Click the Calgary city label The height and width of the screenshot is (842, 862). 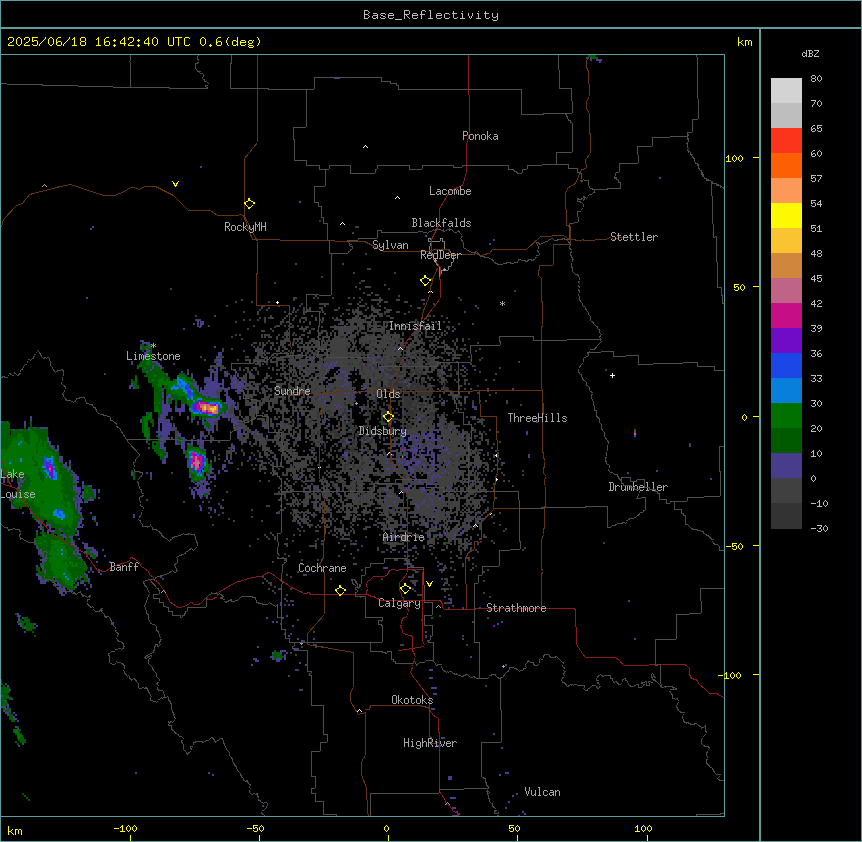click(x=399, y=603)
